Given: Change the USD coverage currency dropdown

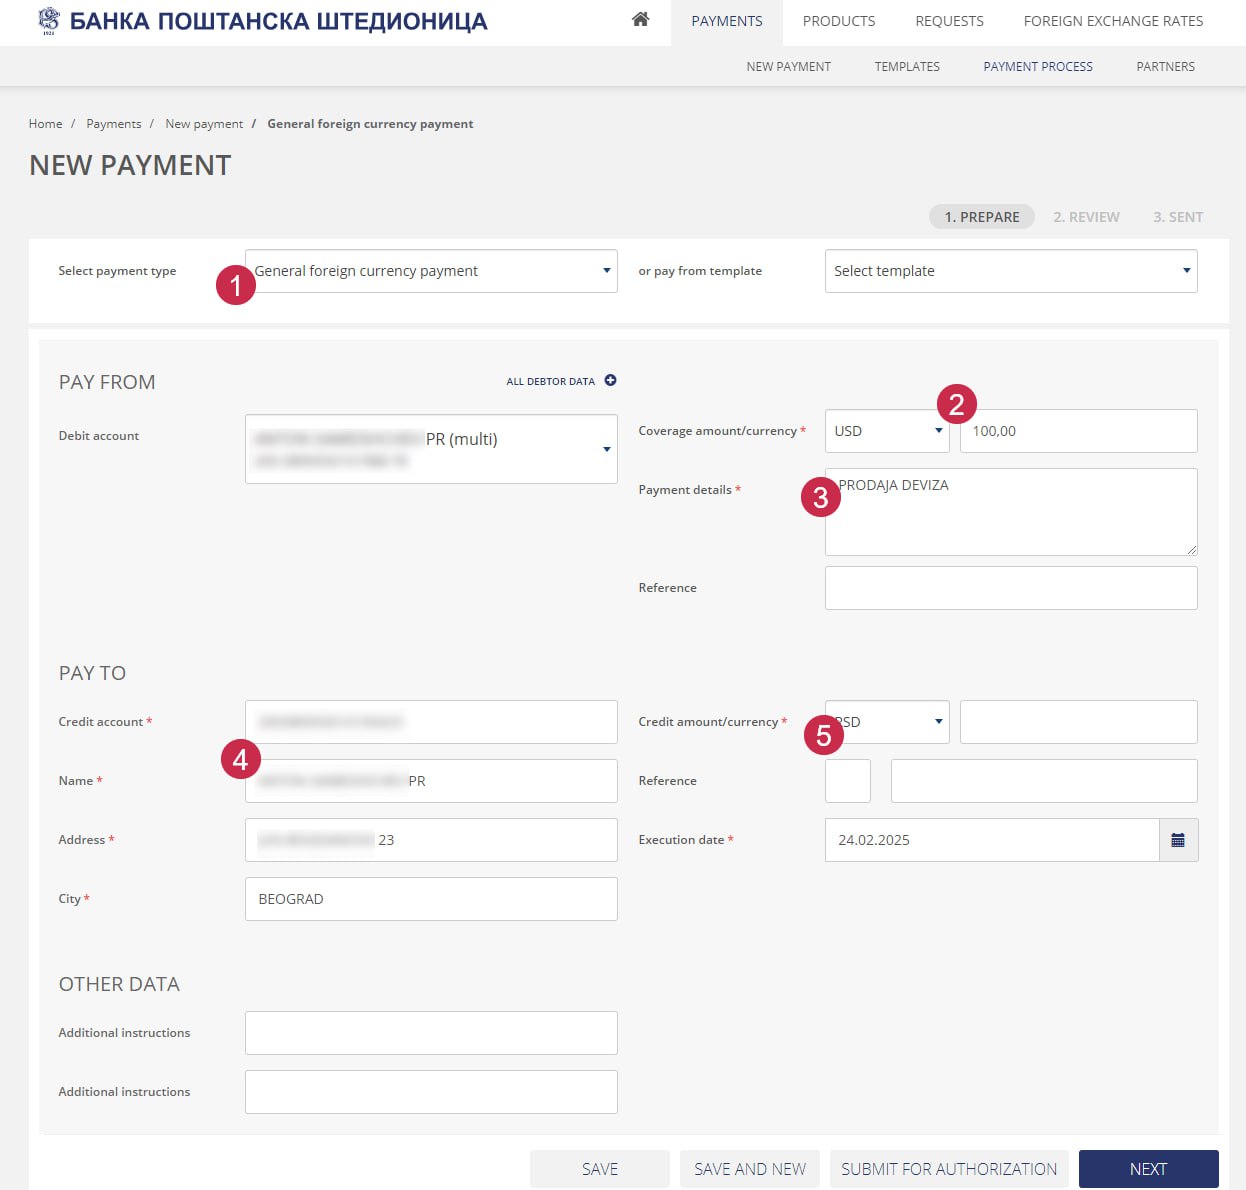Looking at the screenshot, I should [x=886, y=431].
